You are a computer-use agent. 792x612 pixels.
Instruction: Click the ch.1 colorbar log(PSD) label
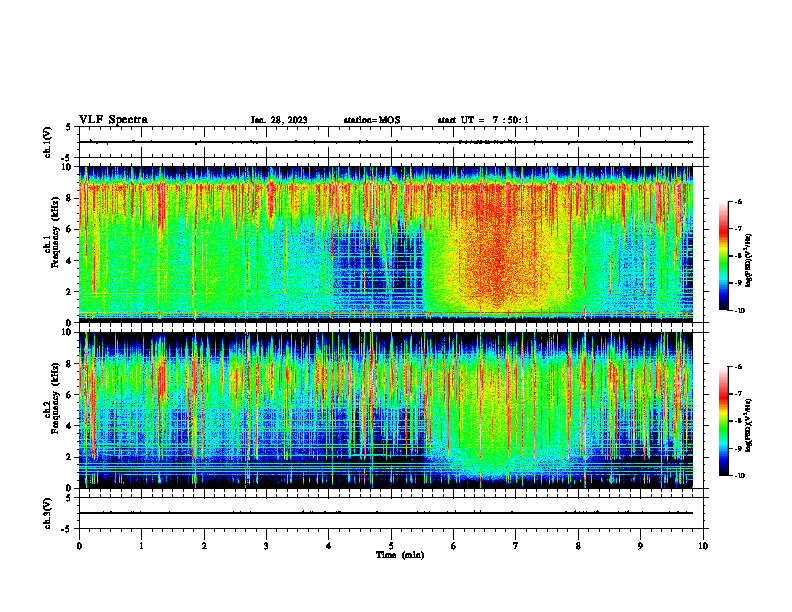click(x=749, y=260)
